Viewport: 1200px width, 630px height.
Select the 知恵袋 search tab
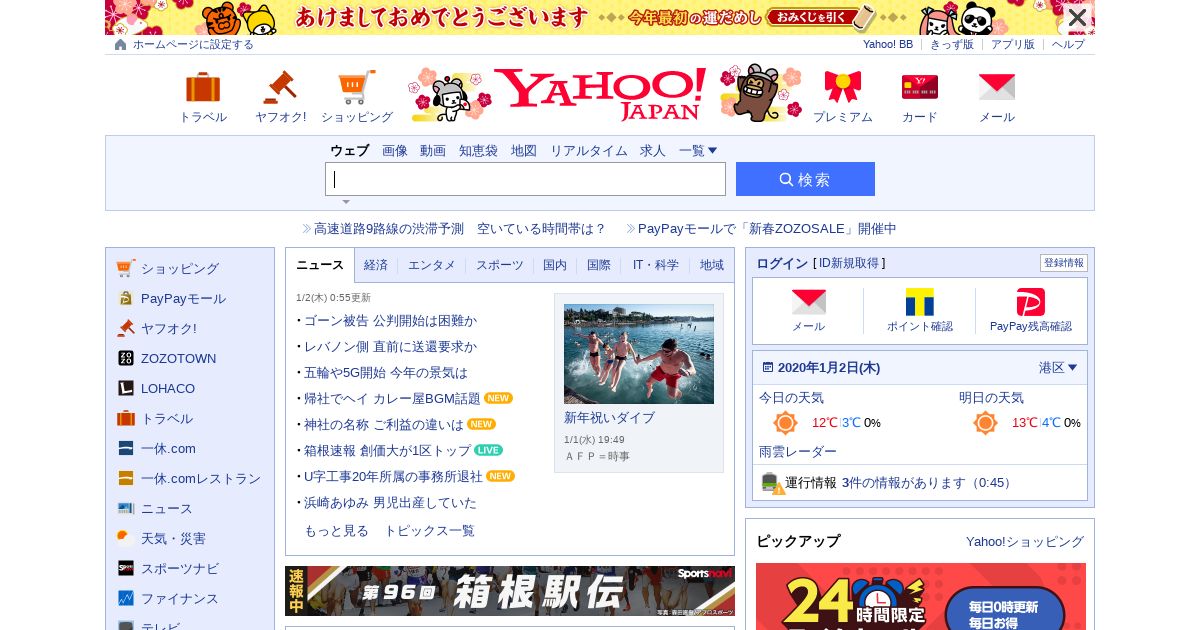tap(478, 150)
